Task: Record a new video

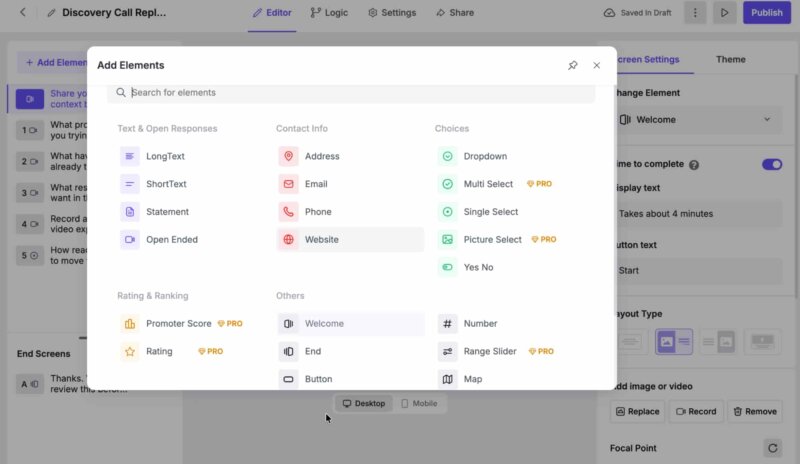Action: tap(696, 411)
